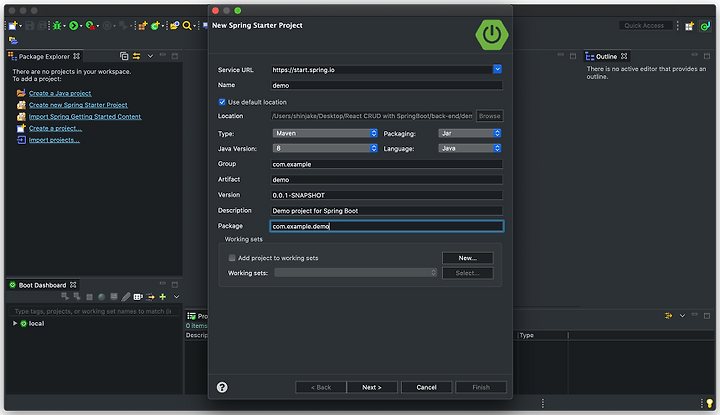
Task: Open the Packaging dropdown showing Jar
Action: (470, 133)
